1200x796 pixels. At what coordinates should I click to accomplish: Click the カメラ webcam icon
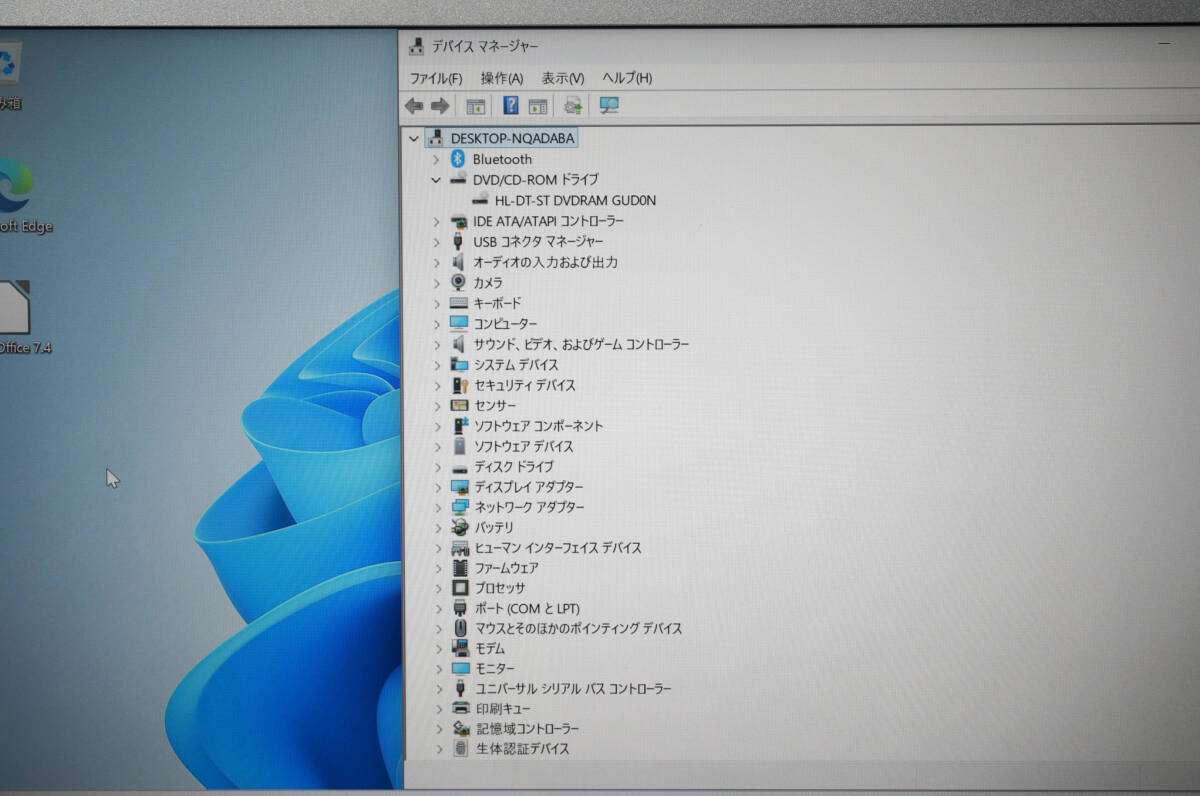click(x=458, y=283)
